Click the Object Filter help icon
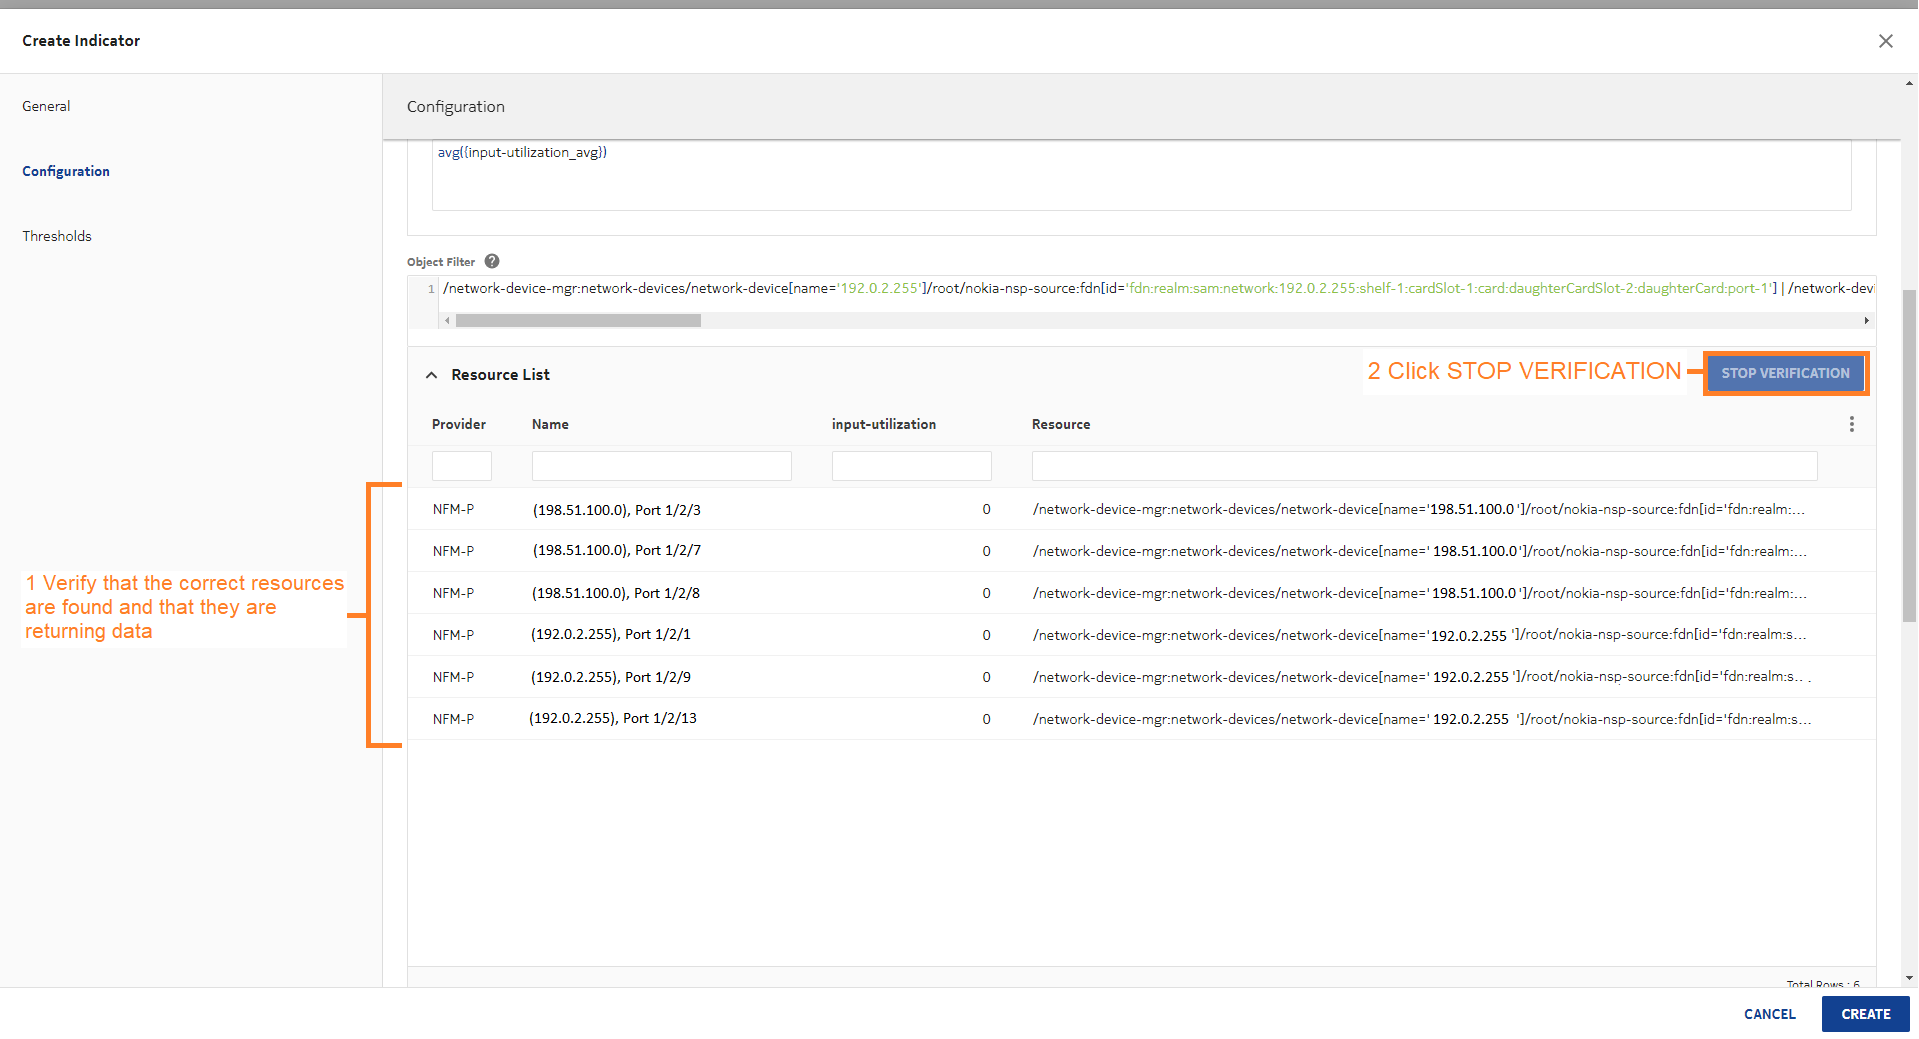1919x1039 pixels. pyautogui.click(x=492, y=262)
